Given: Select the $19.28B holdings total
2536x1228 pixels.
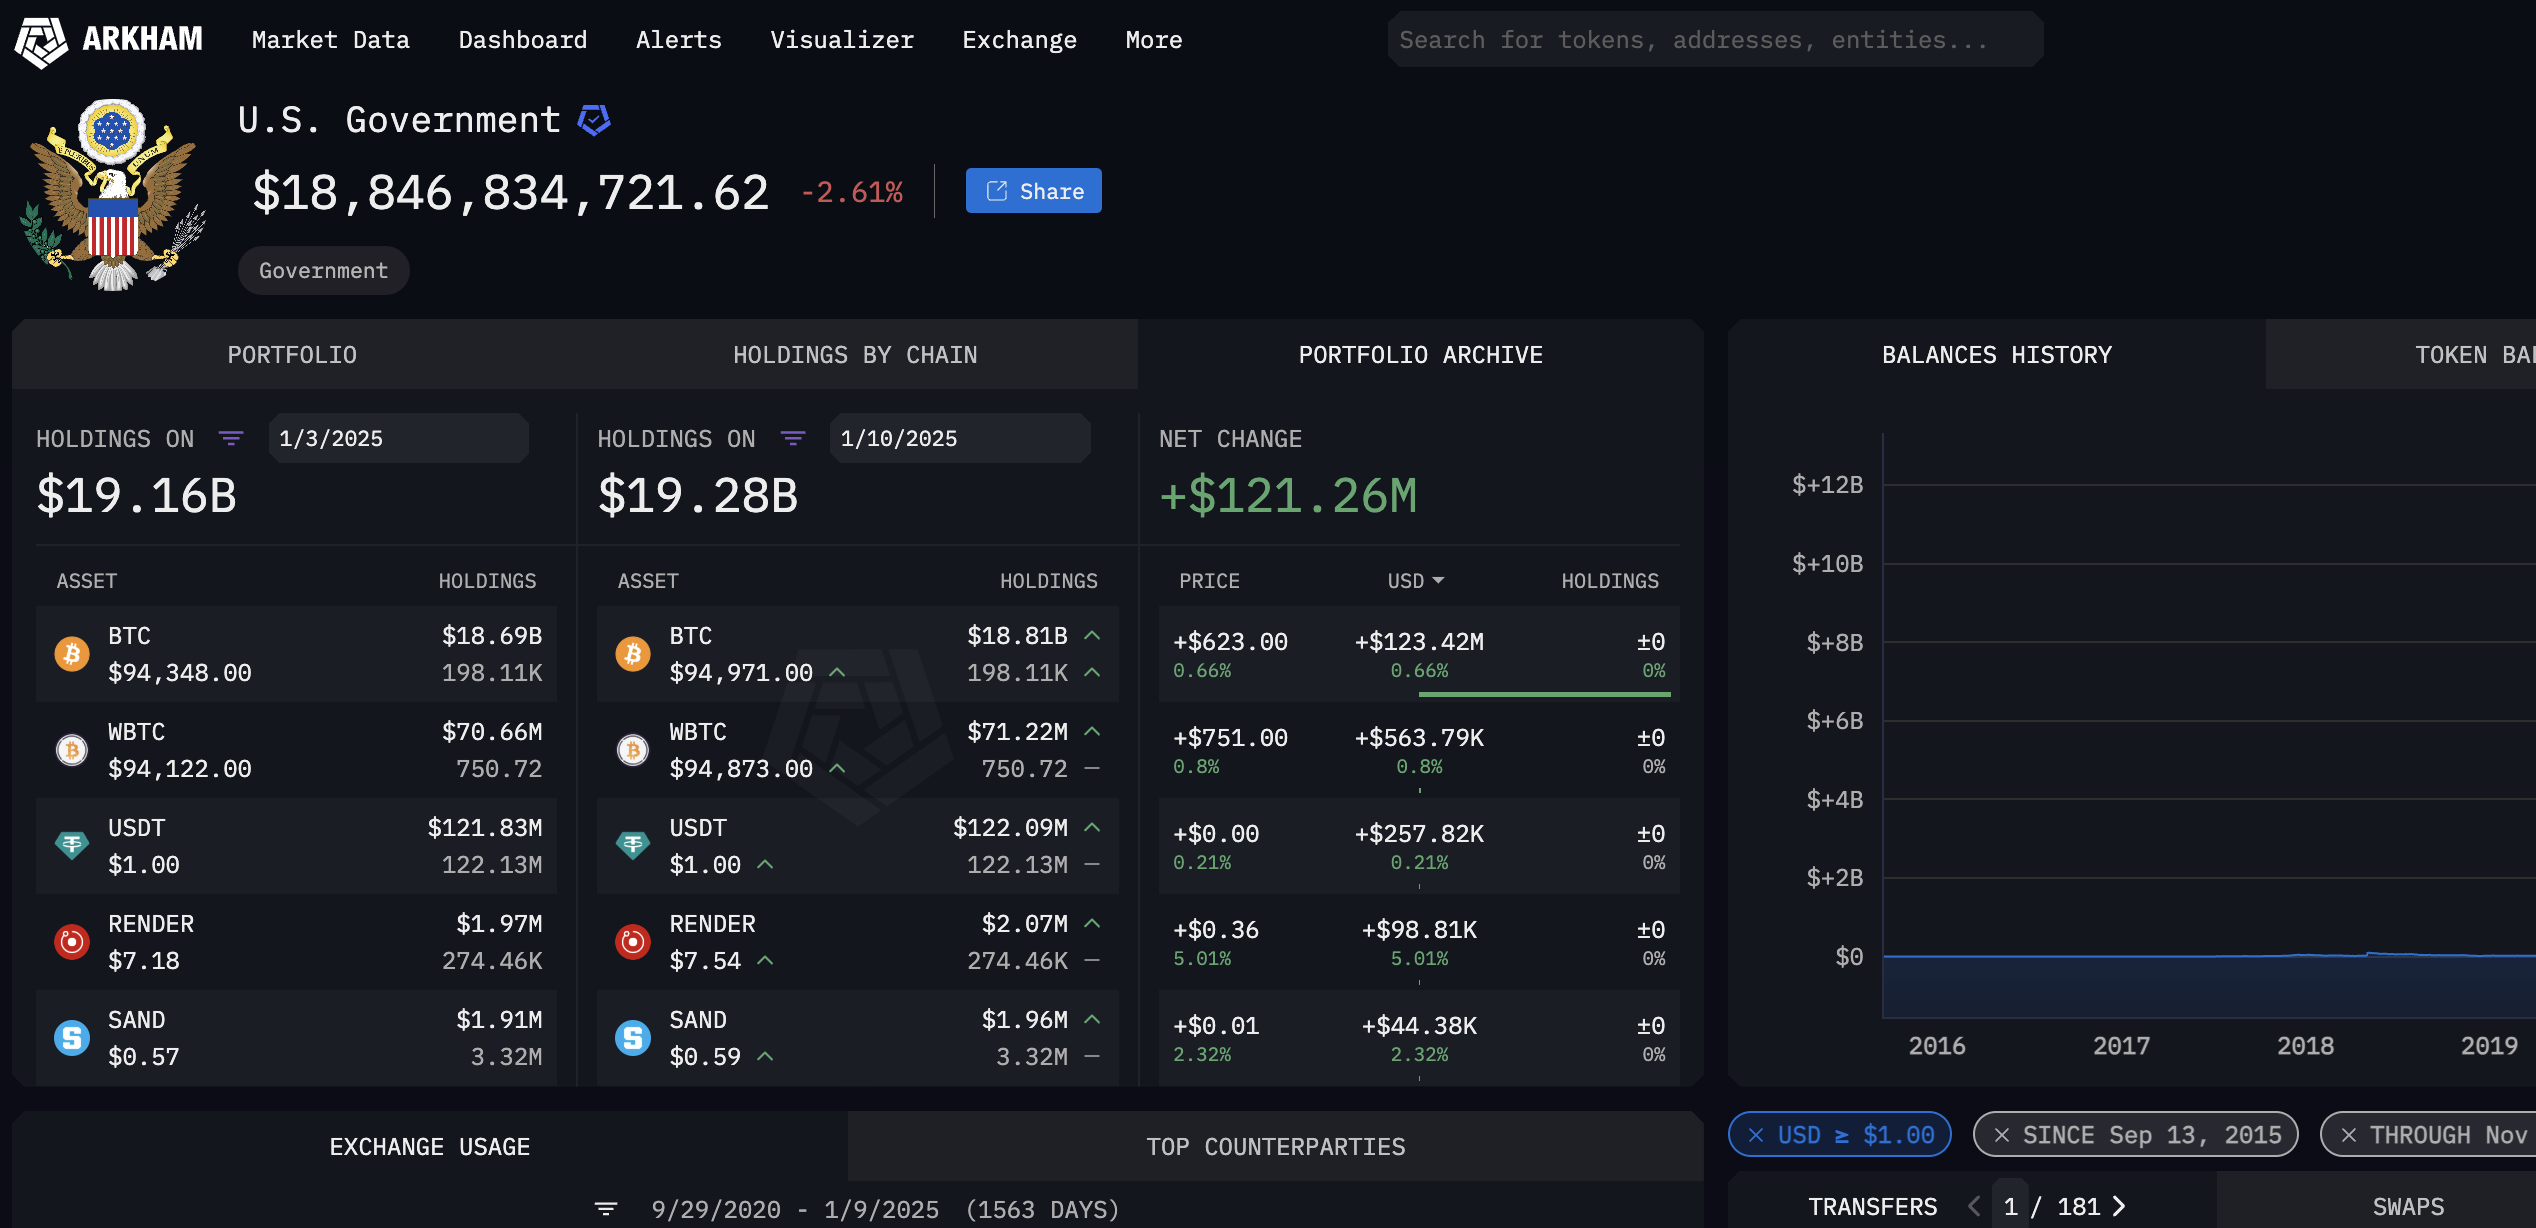Looking at the screenshot, I should pos(698,496).
